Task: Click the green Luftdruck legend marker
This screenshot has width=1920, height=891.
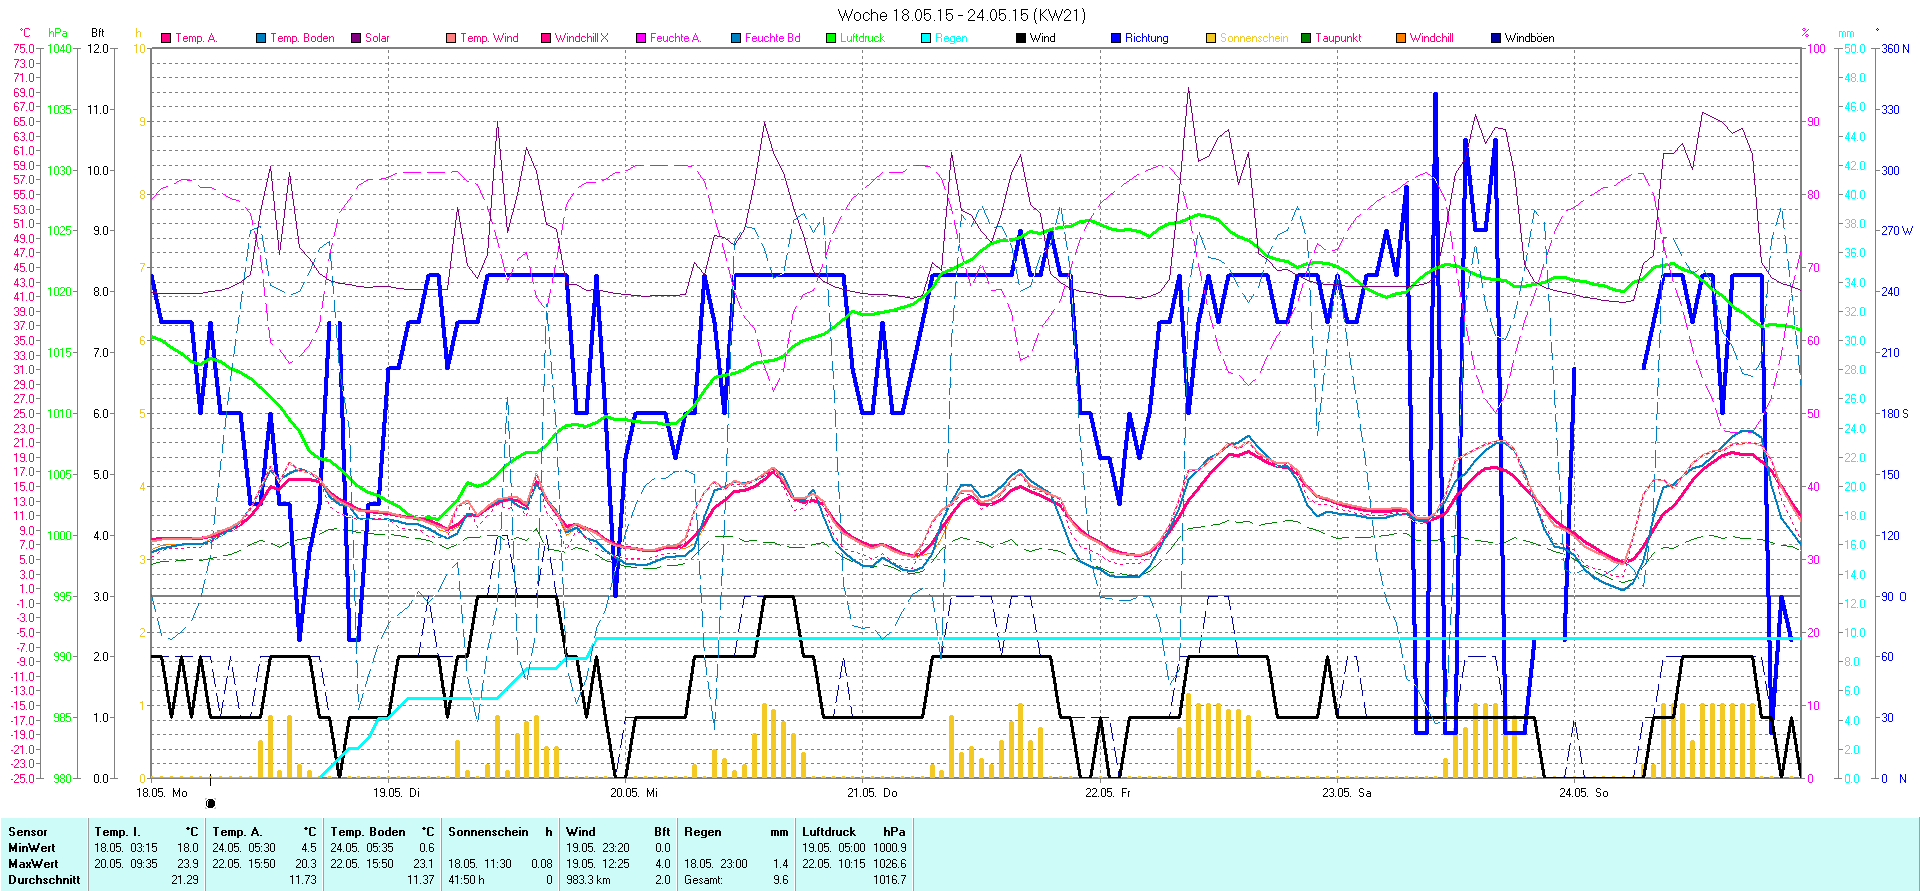Action: tap(831, 38)
